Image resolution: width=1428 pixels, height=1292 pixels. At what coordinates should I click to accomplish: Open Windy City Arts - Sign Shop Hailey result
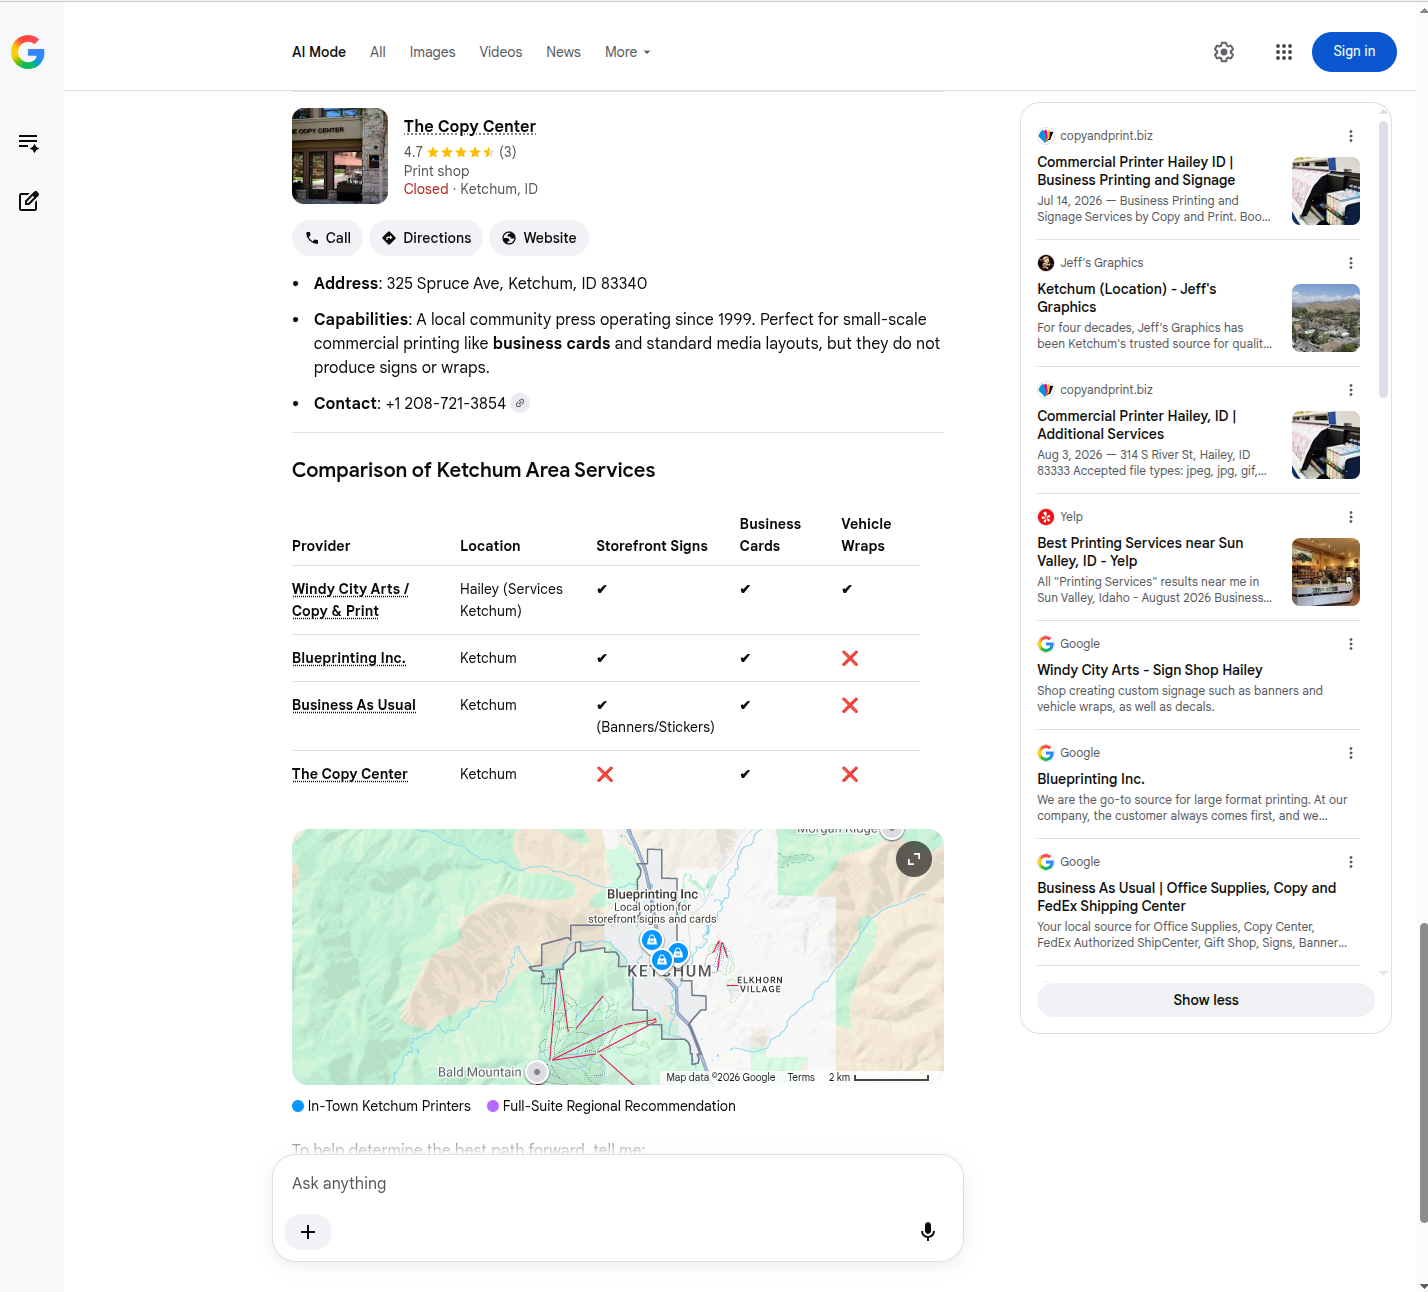pyautogui.click(x=1150, y=670)
